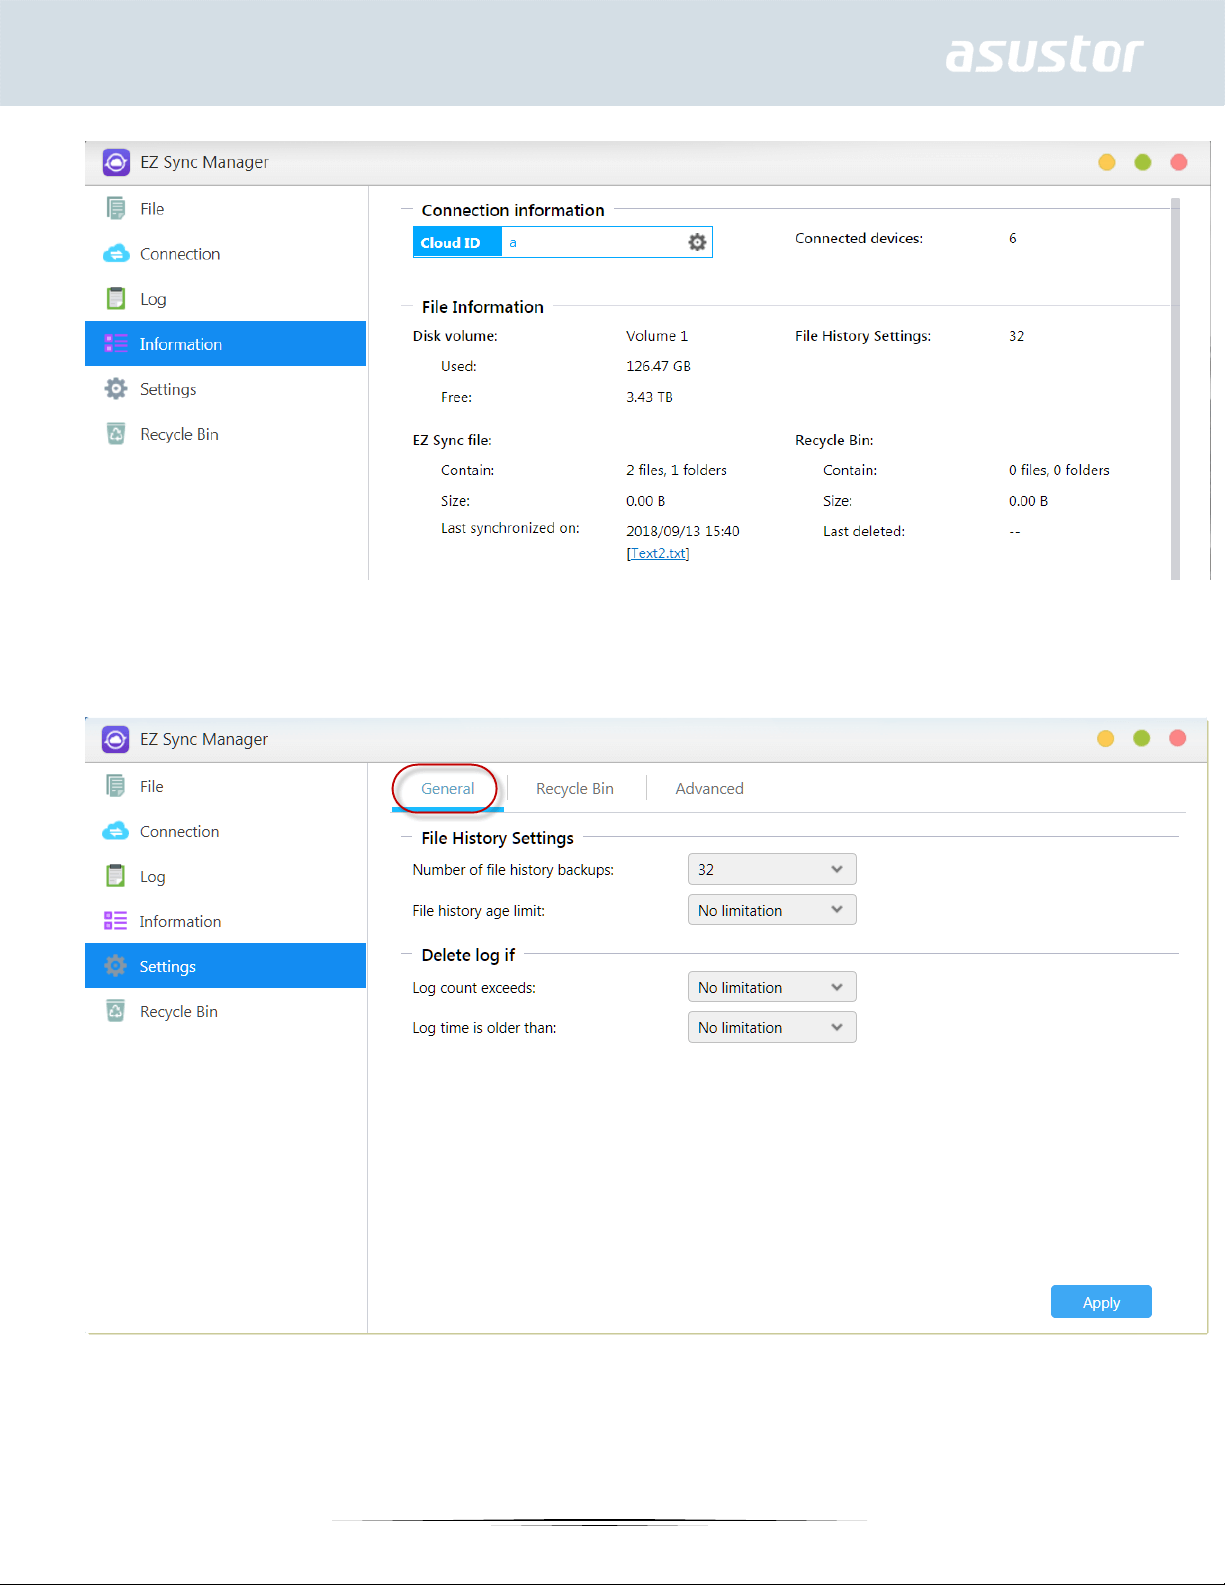Image resolution: width=1225 pixels, height=1585 pixels.
Task: Open Log time is older than dropdown
Action: click(772, 1027)
